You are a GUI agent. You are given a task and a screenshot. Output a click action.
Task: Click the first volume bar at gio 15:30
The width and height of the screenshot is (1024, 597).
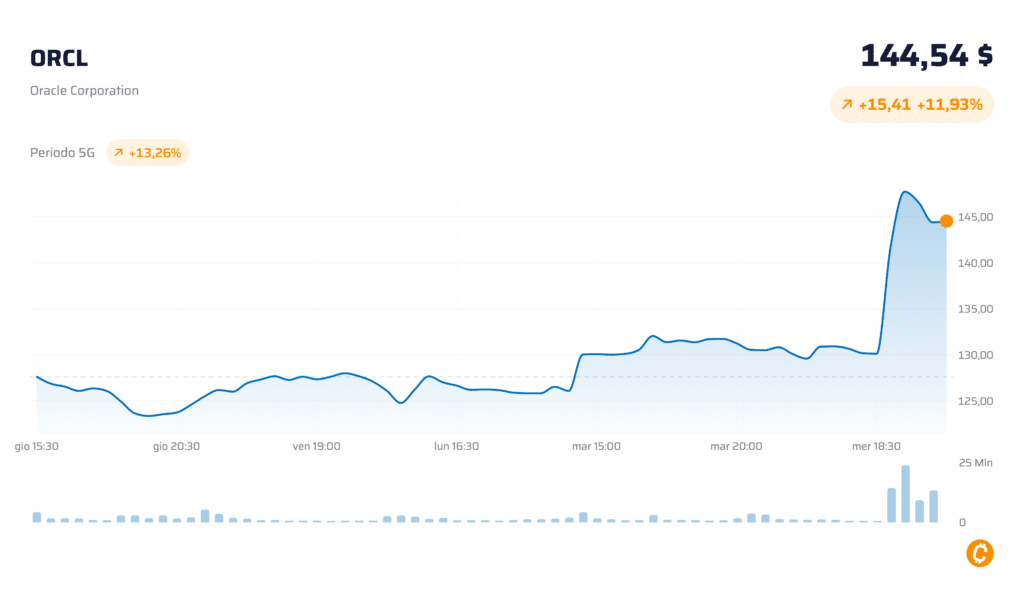(x=37, y=517)
